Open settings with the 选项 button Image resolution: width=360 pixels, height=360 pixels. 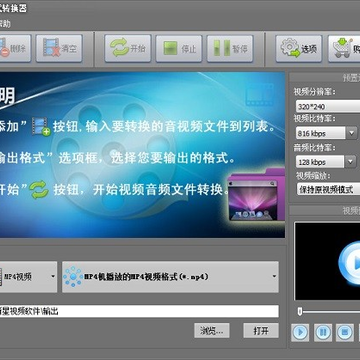299,48
